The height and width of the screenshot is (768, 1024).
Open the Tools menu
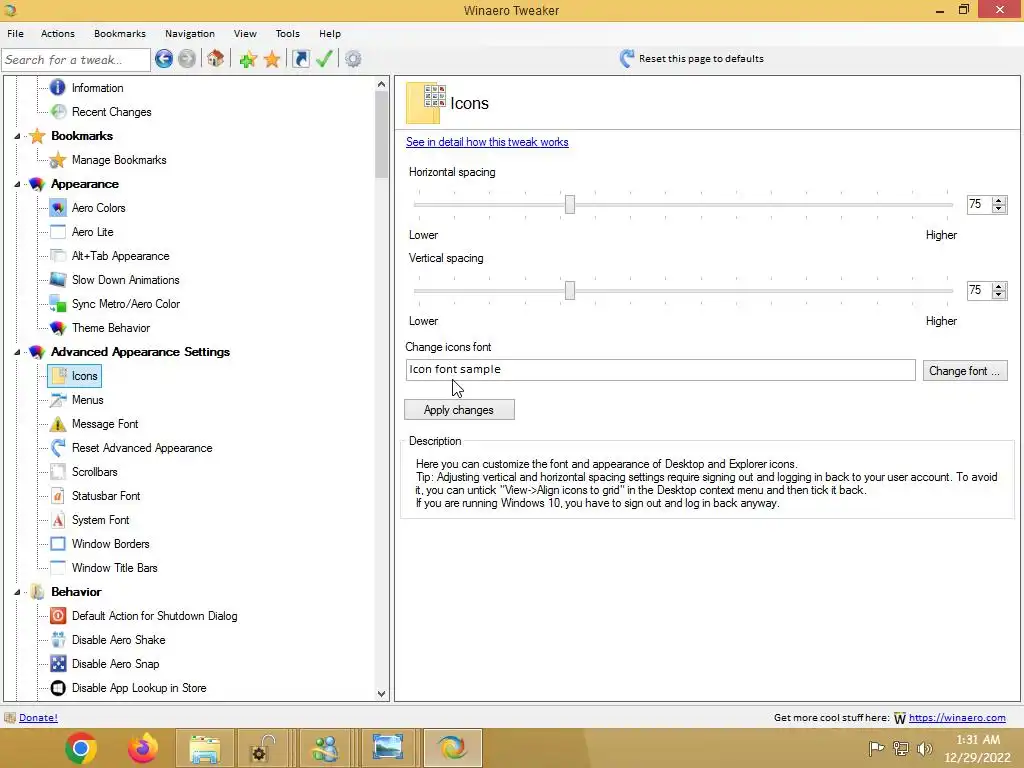coord(287,33)
